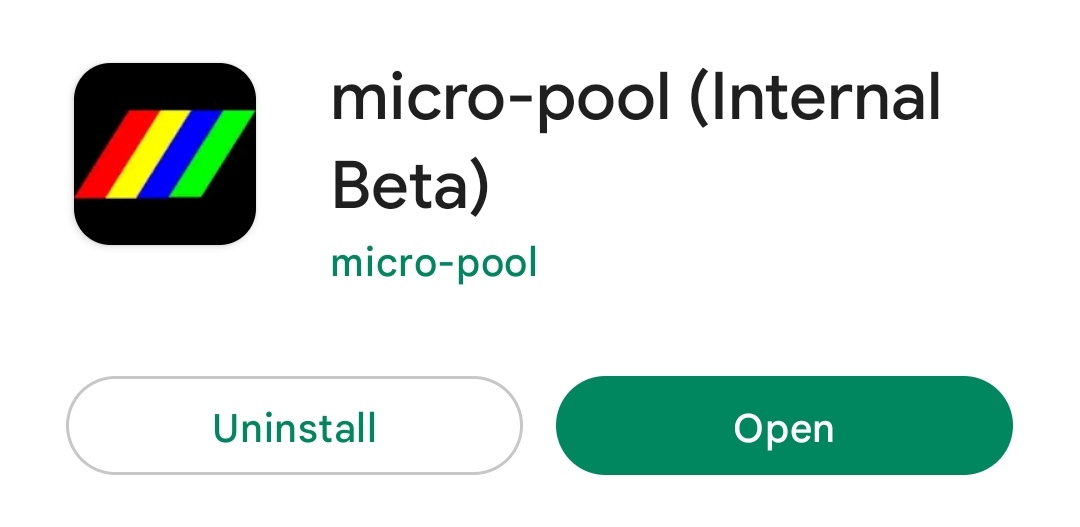
Task: View the developer page under the title
Action: [x=434, y=263]
